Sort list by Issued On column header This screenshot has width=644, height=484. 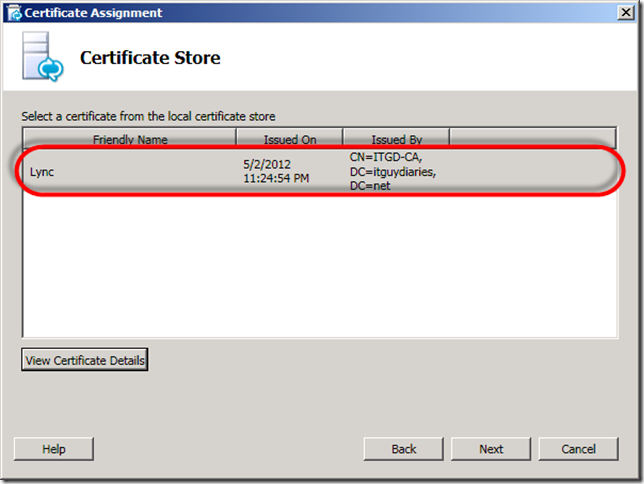[x=290, y=140]
